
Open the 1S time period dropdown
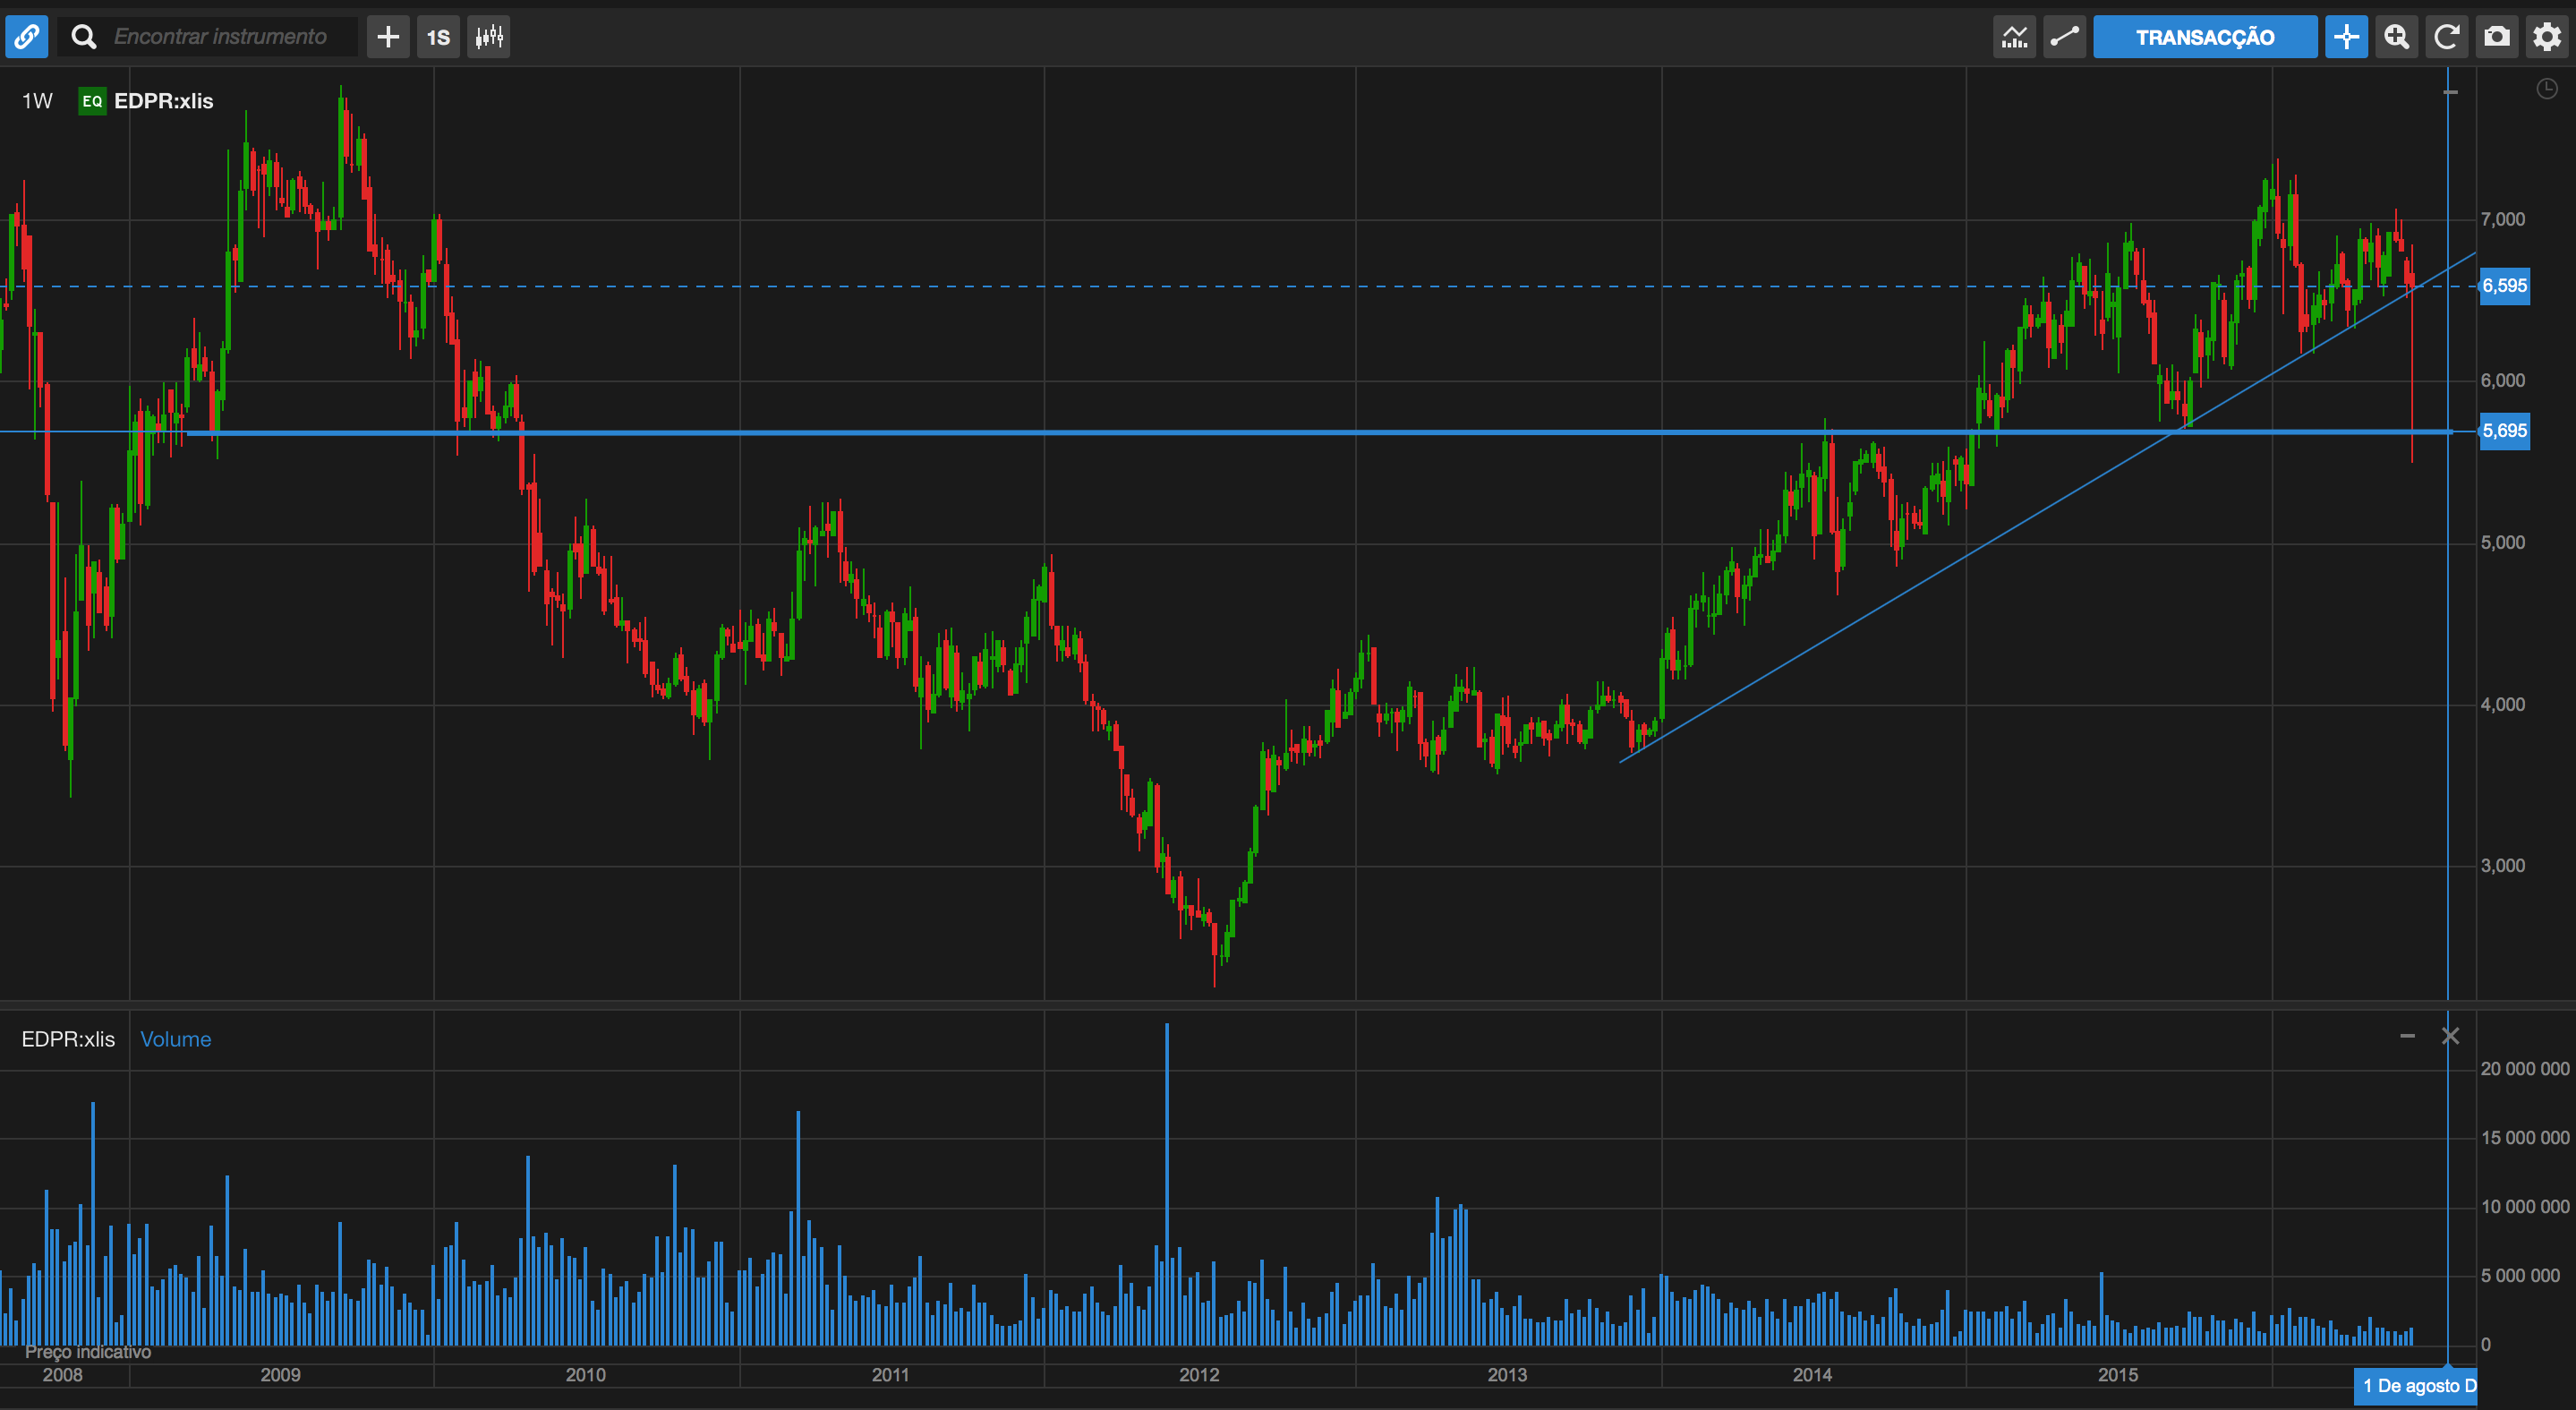click(438, 37)
